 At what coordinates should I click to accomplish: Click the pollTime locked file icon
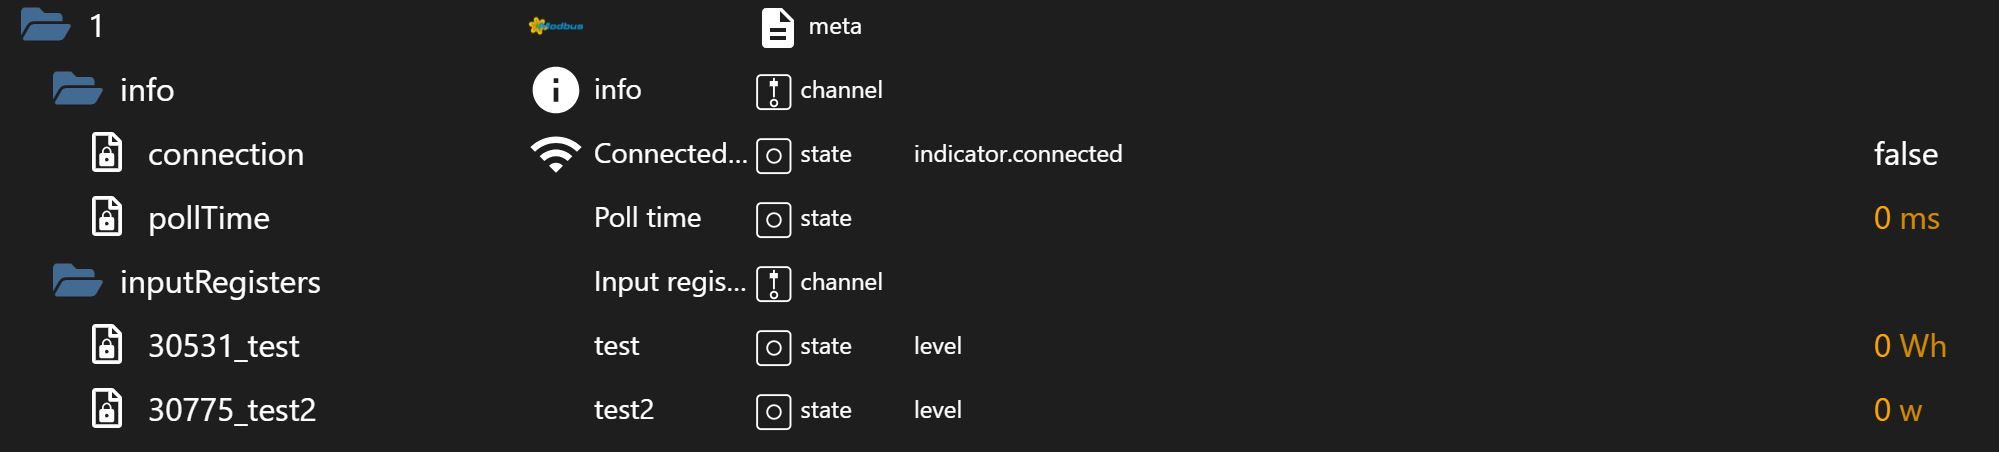coord(107,217)
